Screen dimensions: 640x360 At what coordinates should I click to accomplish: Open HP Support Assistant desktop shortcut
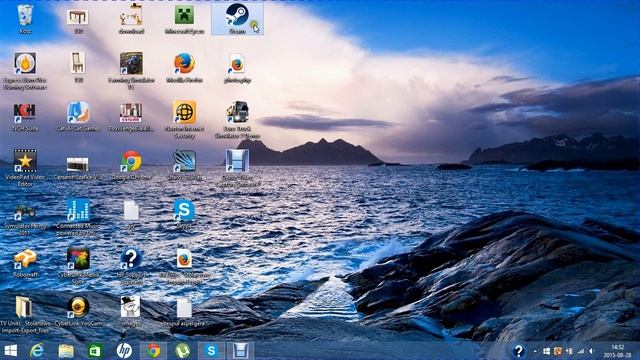pos(131,258)
